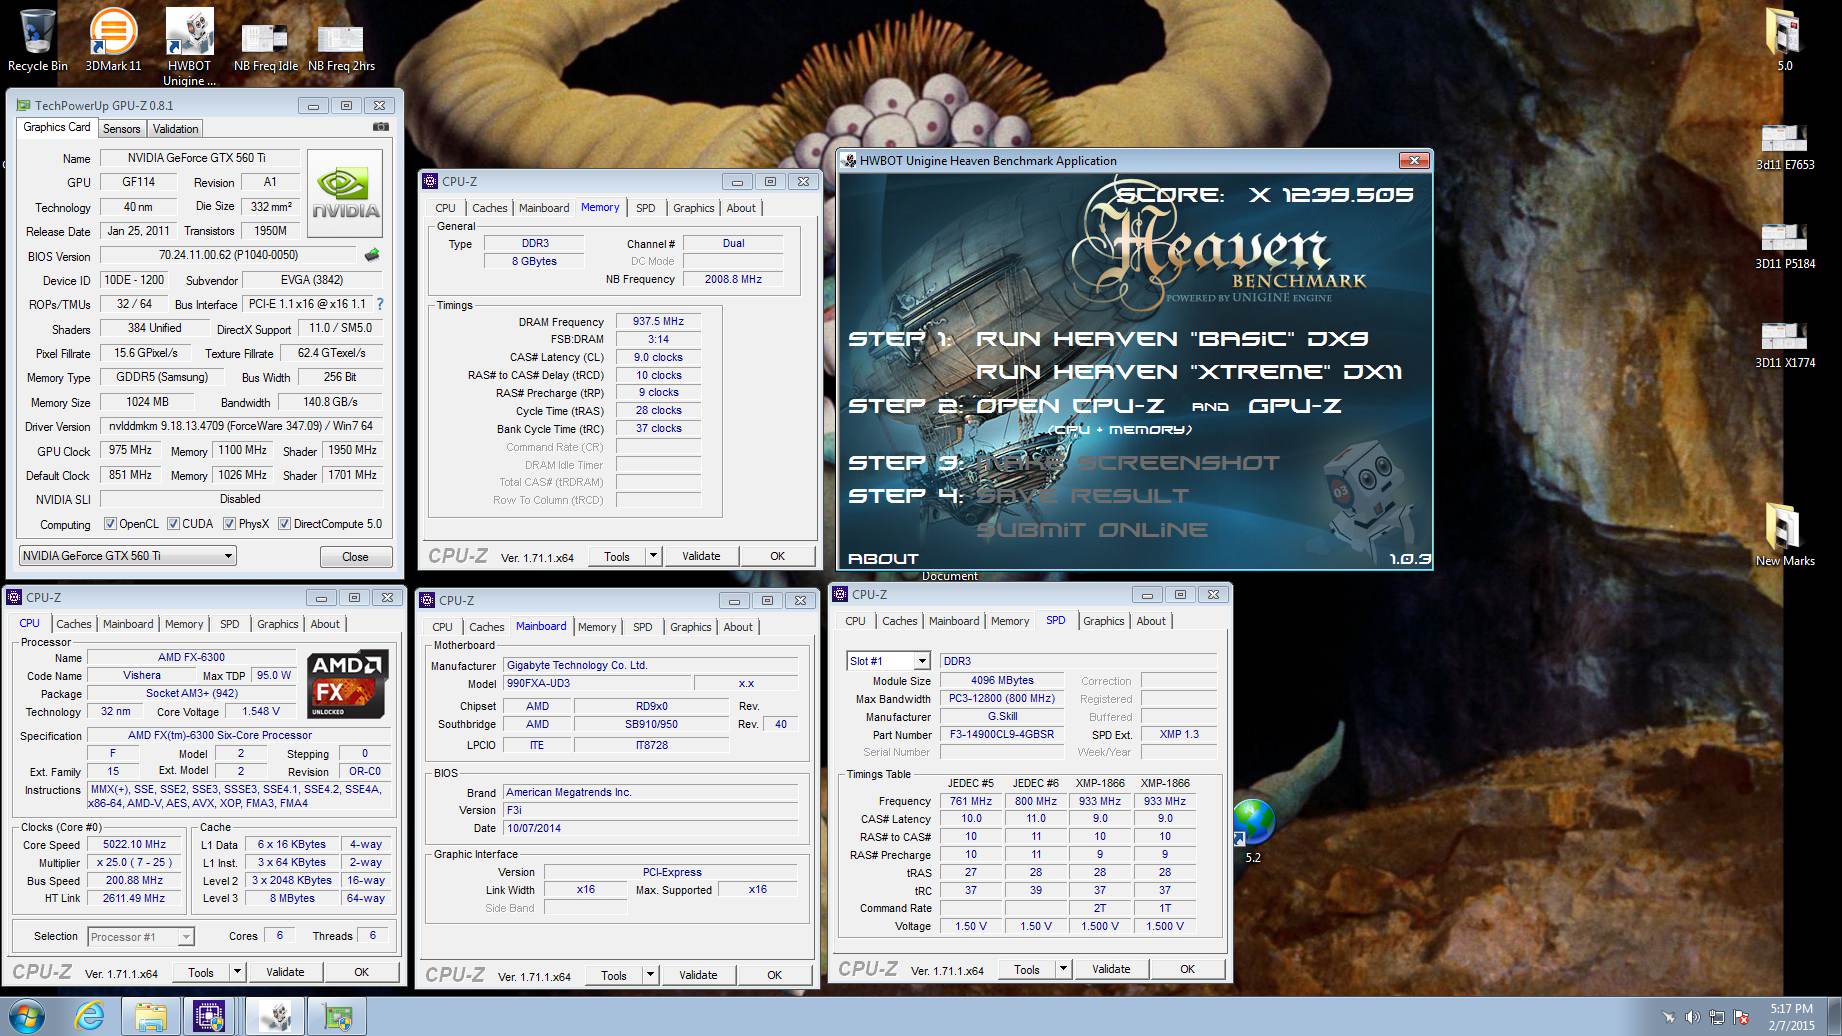Screen dimensions: 1842x1036
Task: Open About tab in SPD CPU-Z window
Action: coord(1151,621)
